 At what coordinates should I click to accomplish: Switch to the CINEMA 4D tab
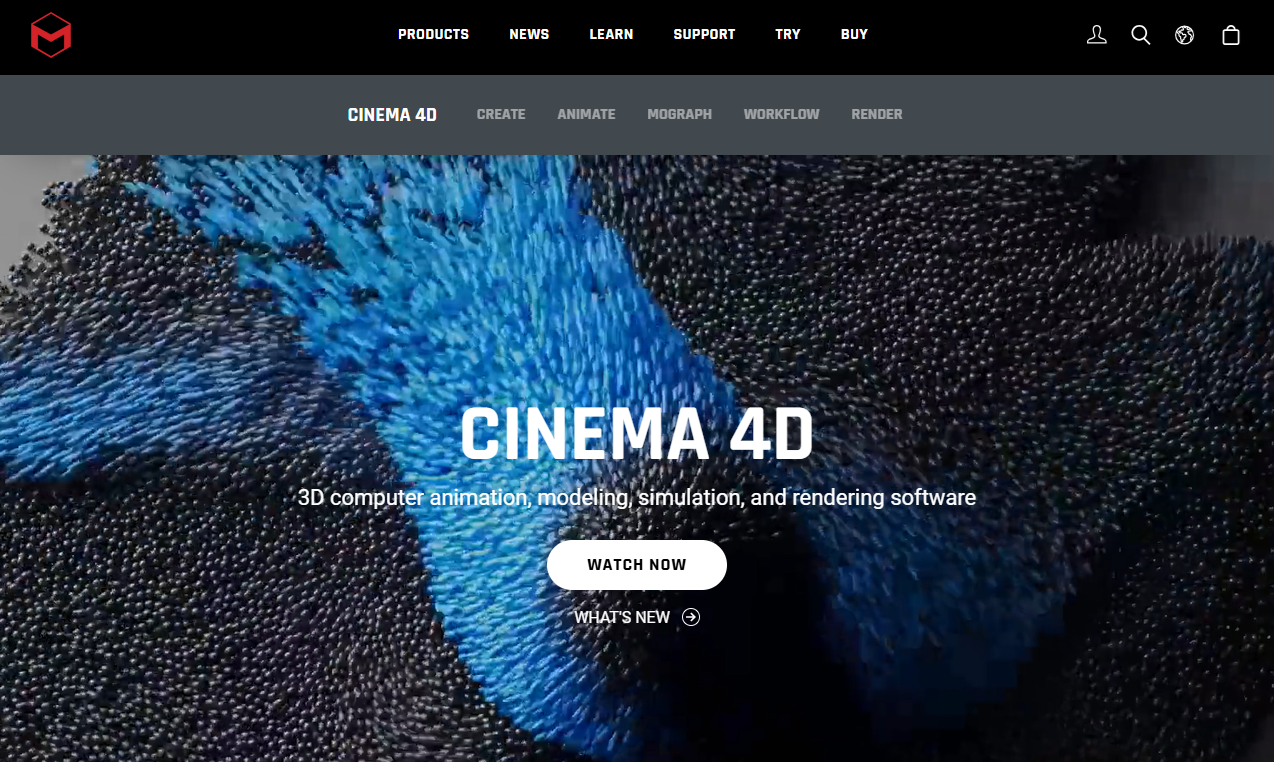[392, 114]
